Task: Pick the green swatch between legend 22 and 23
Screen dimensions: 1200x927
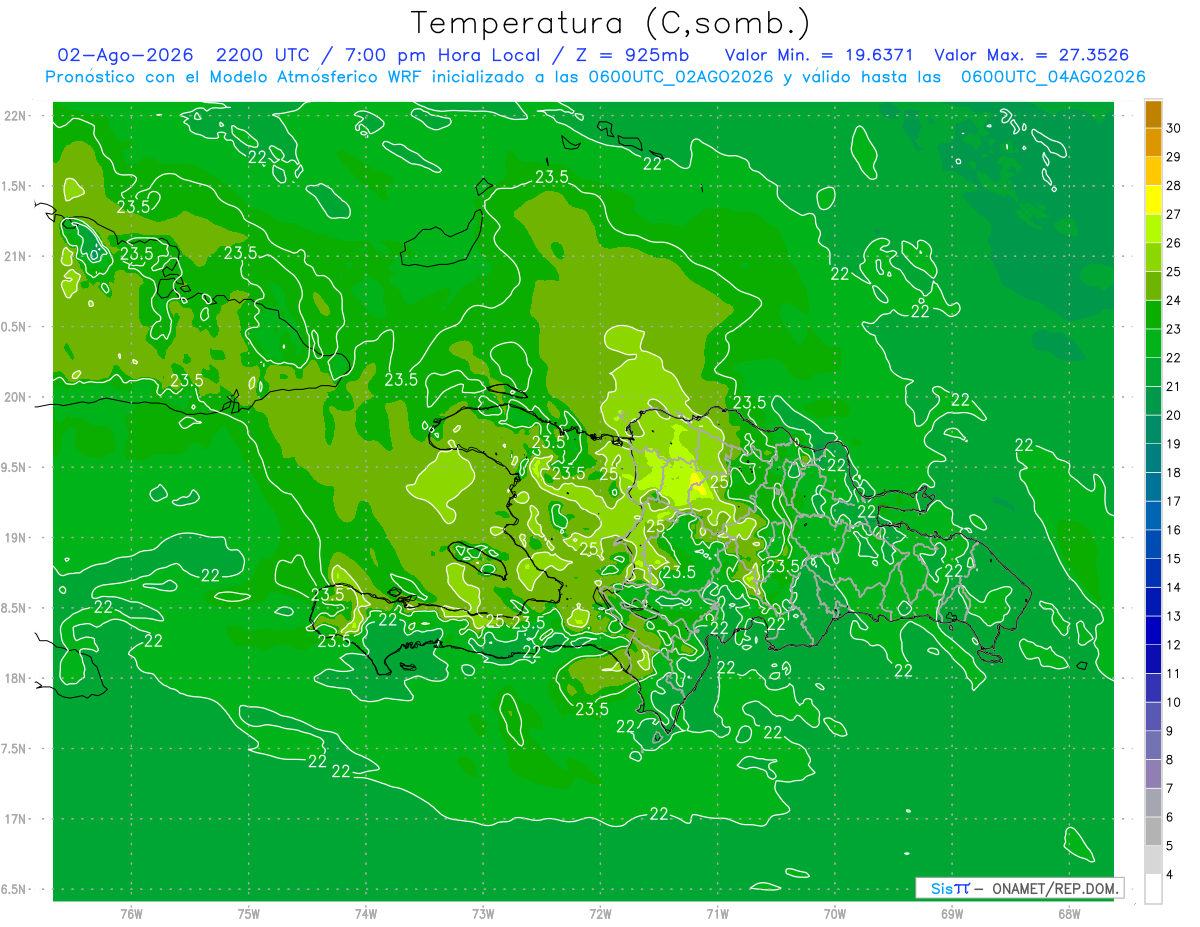Action: [1153, 344]
